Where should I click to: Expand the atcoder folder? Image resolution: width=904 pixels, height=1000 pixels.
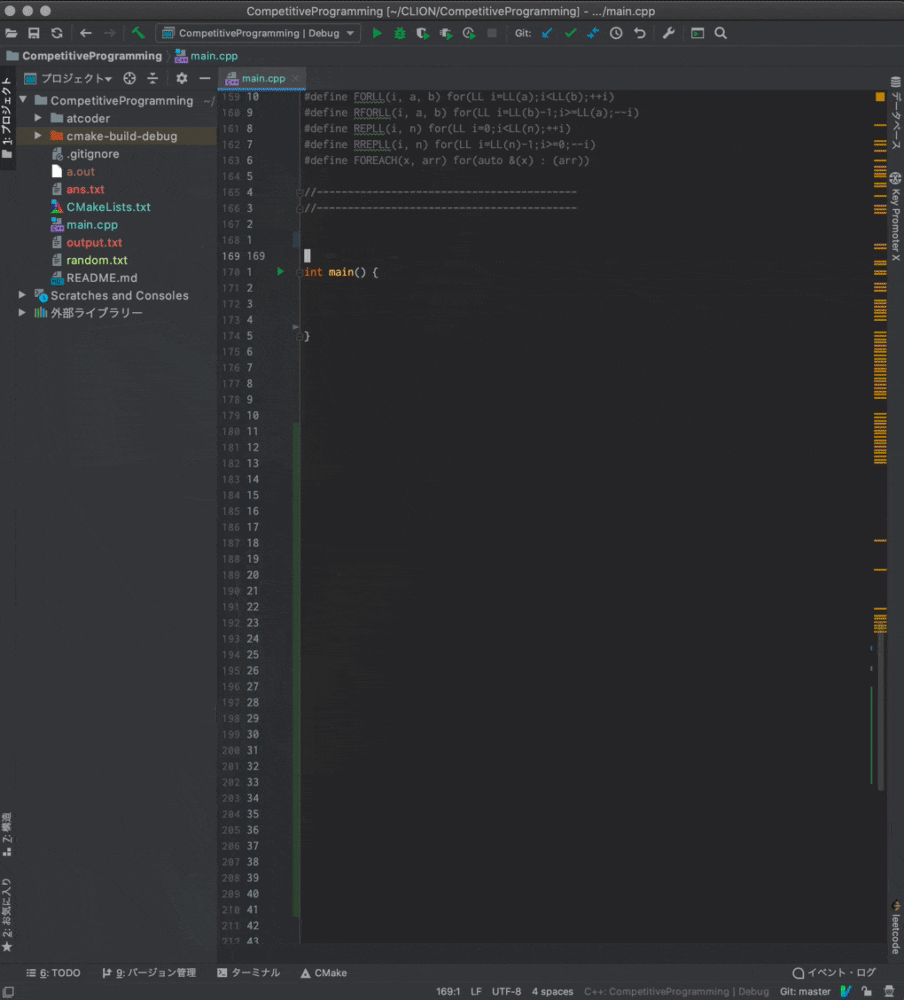(38, 118)
